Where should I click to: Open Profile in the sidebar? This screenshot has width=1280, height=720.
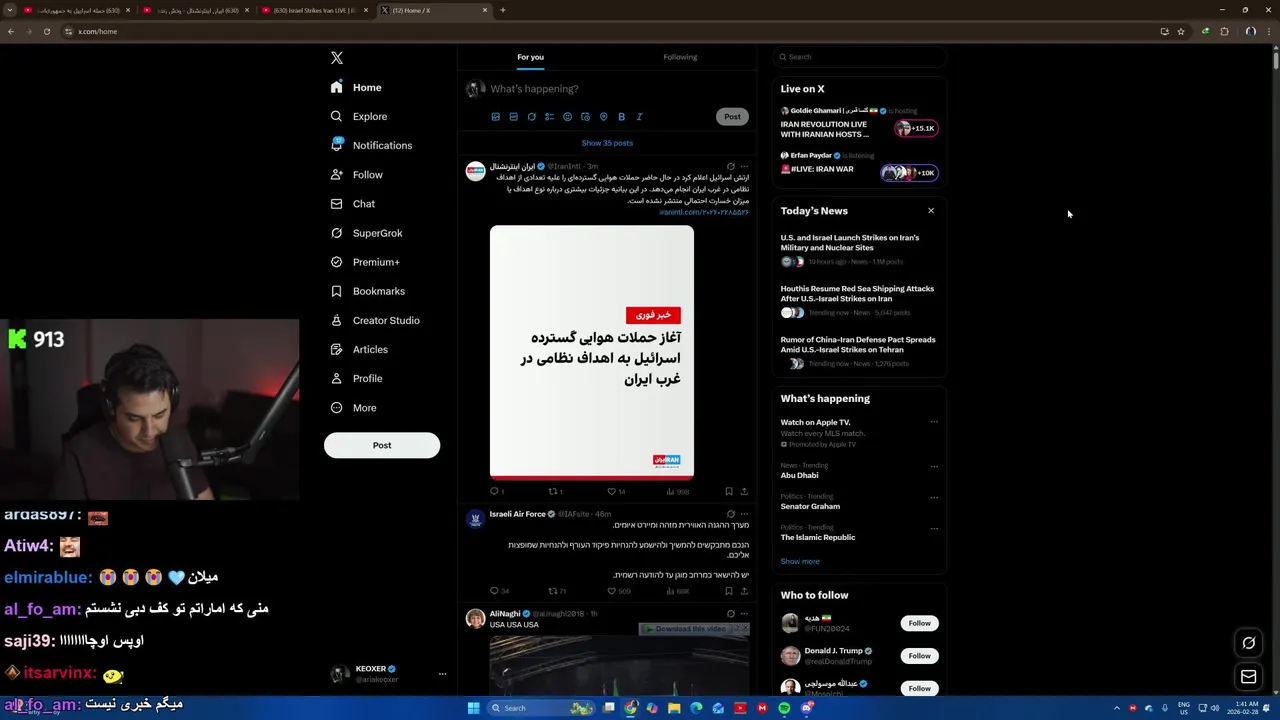point(357,378)
